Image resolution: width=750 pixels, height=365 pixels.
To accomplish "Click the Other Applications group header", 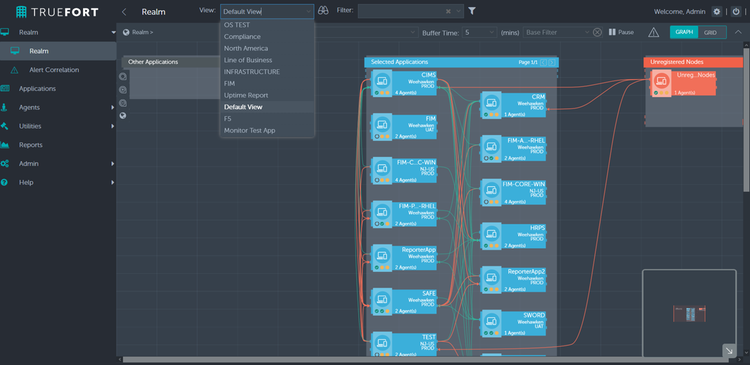I will coord(171,62).
